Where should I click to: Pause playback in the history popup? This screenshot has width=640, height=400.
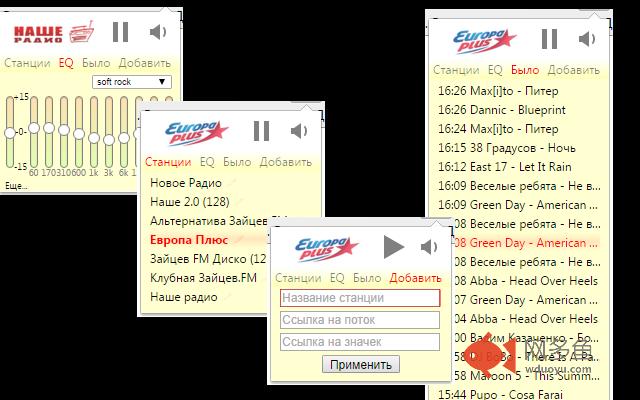[549, 39]
